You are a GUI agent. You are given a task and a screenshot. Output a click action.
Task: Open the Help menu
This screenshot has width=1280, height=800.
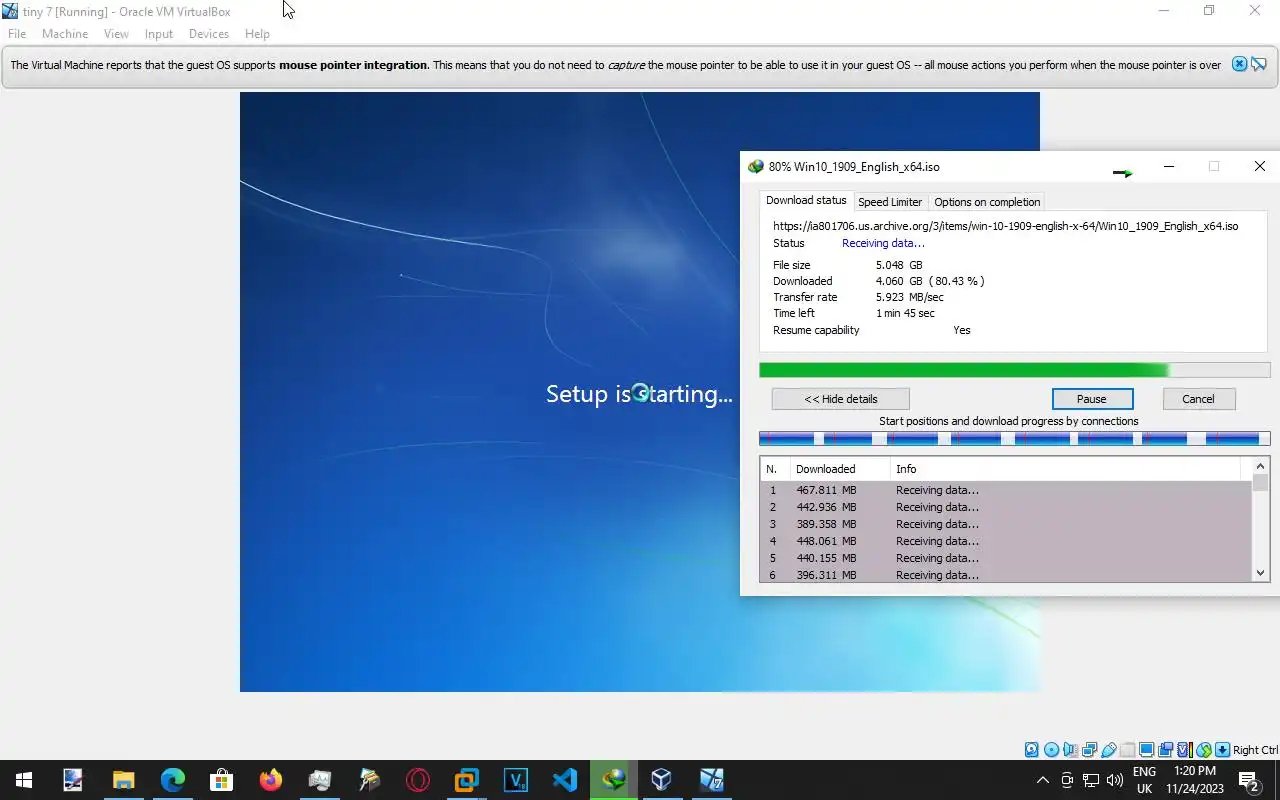257,33
